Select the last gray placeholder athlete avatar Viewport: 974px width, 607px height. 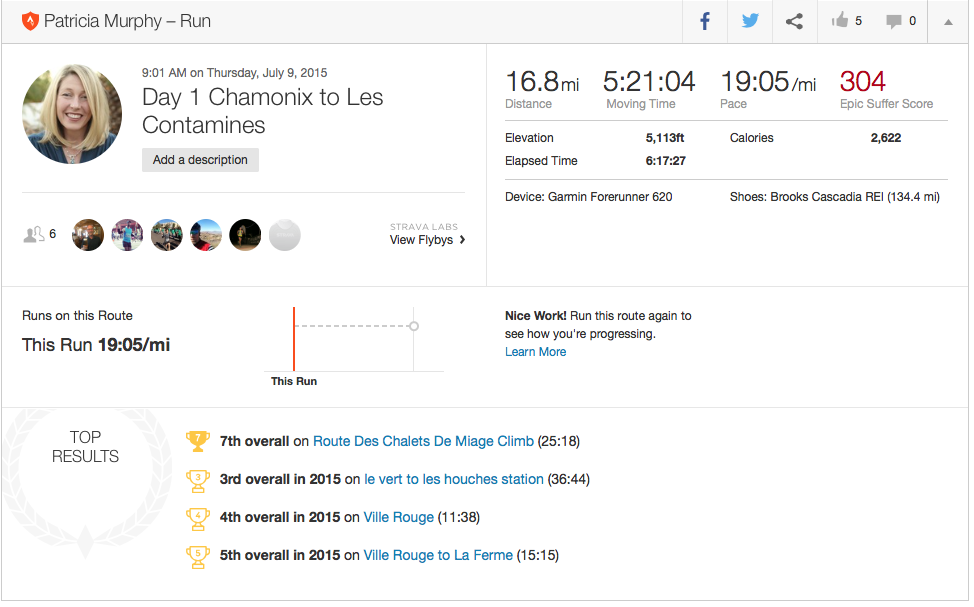point(285,235)
